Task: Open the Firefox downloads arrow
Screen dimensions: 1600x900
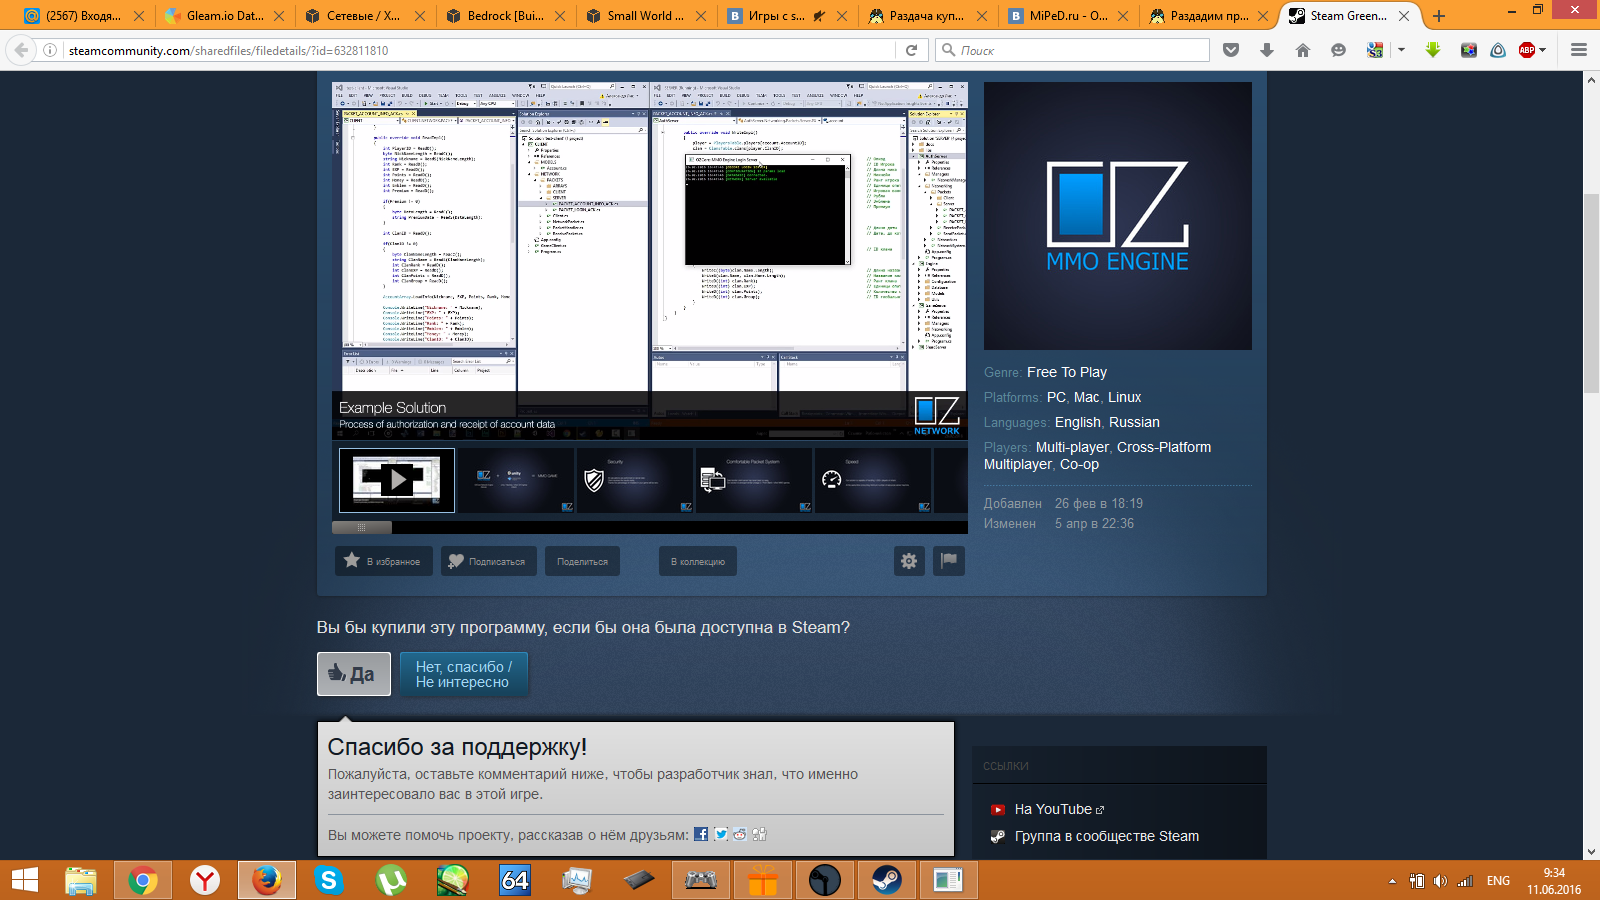Action: tap(1267, 50)
